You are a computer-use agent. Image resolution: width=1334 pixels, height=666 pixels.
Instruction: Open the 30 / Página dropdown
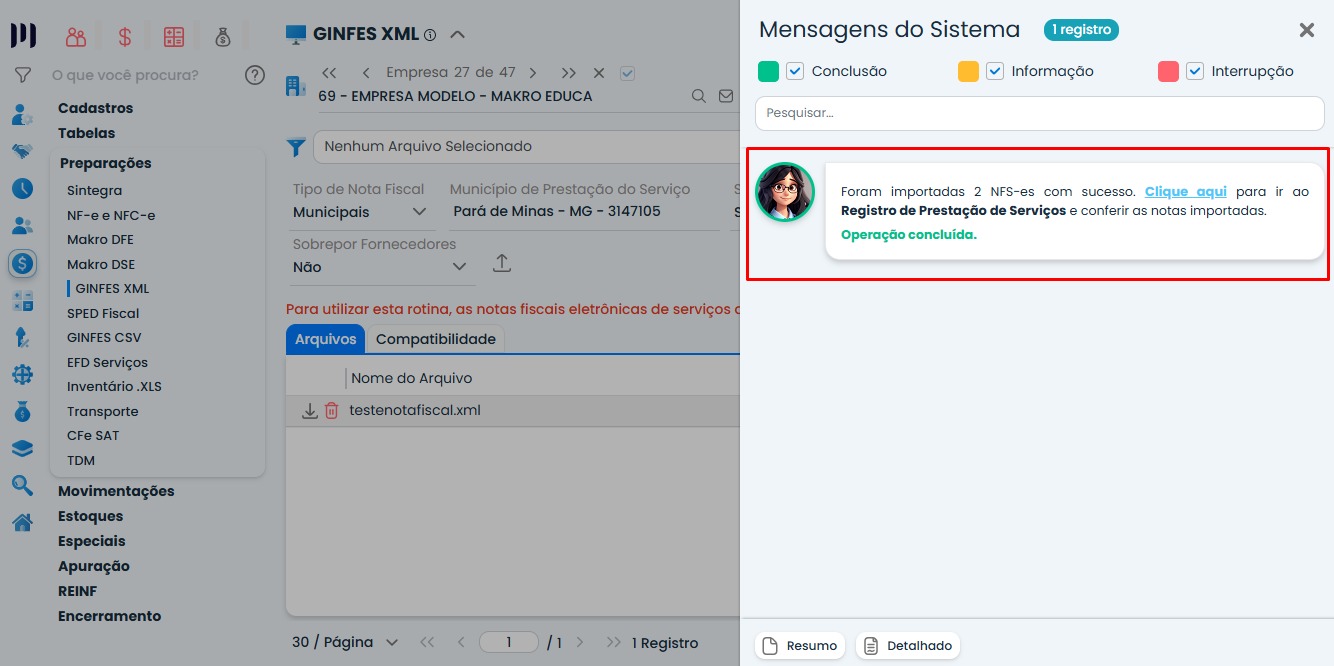click(x=345, y=642)
